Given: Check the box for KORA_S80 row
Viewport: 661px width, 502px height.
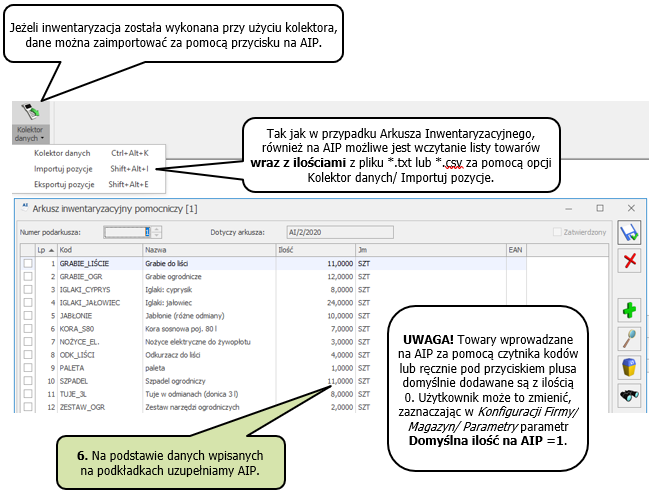Looking at the screenshot, I should pyautogui.click(x=28, y=329).
